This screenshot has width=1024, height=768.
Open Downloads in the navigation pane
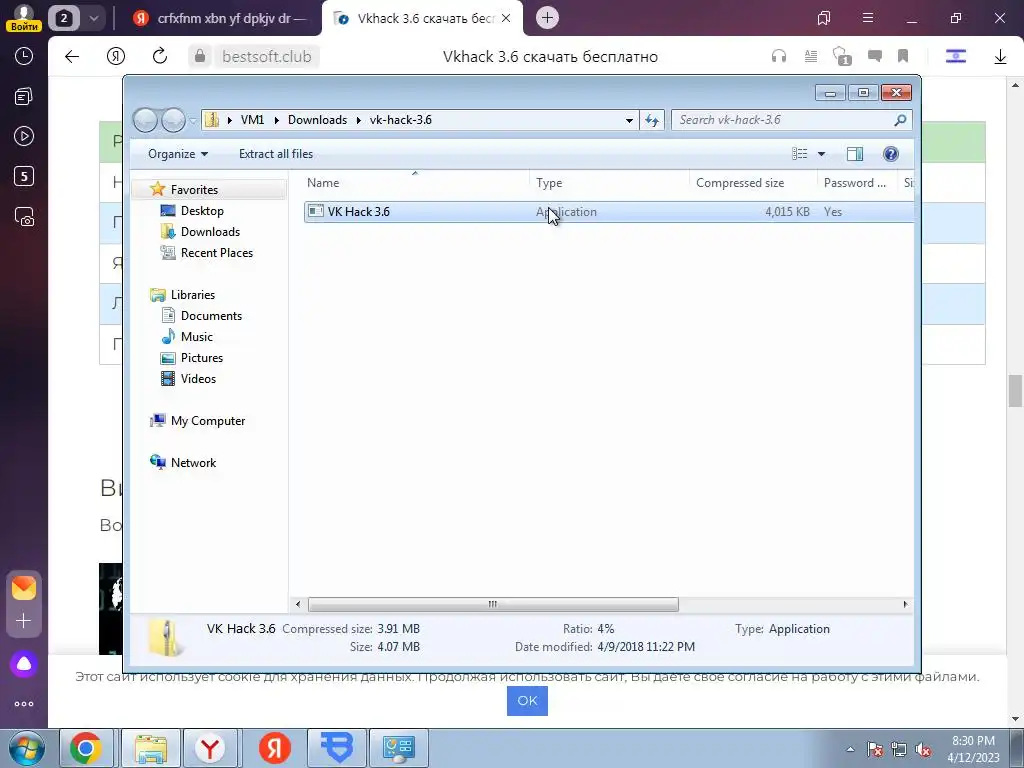tap(210, 232)
